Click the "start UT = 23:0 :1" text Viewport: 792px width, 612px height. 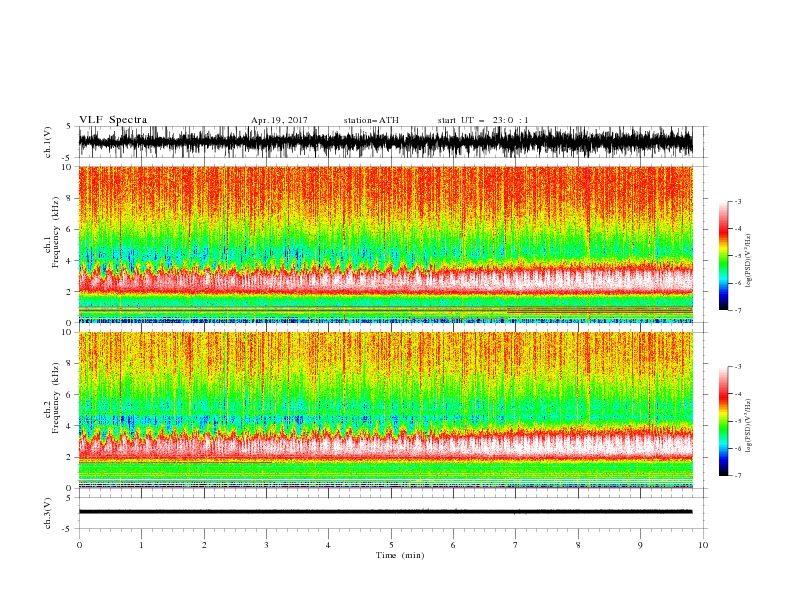483,120
